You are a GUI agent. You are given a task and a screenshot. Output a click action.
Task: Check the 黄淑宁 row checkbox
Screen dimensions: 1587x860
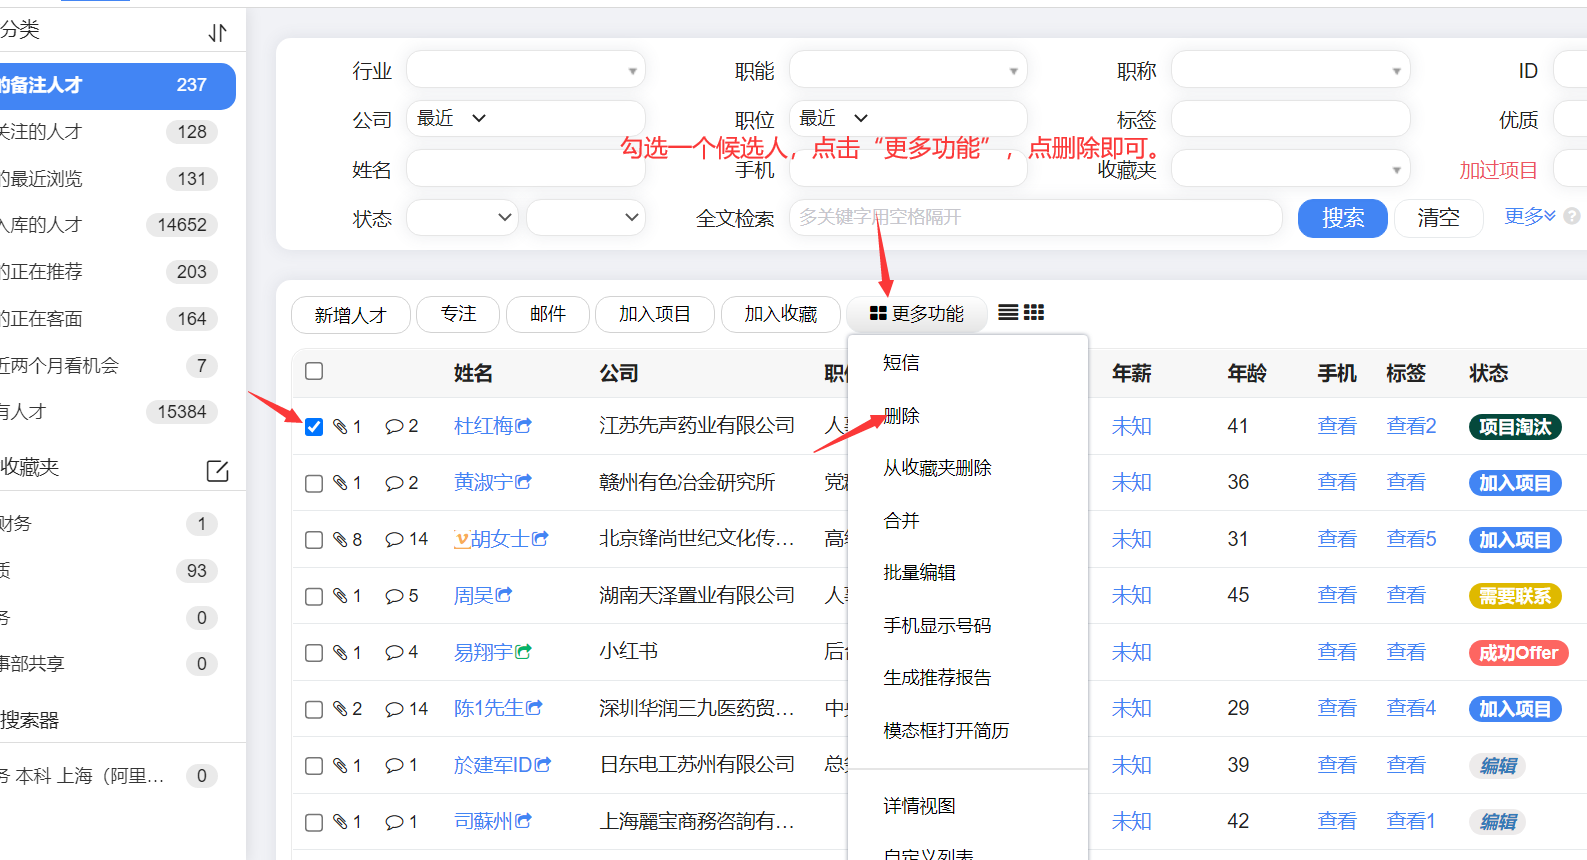coord(314,483)
